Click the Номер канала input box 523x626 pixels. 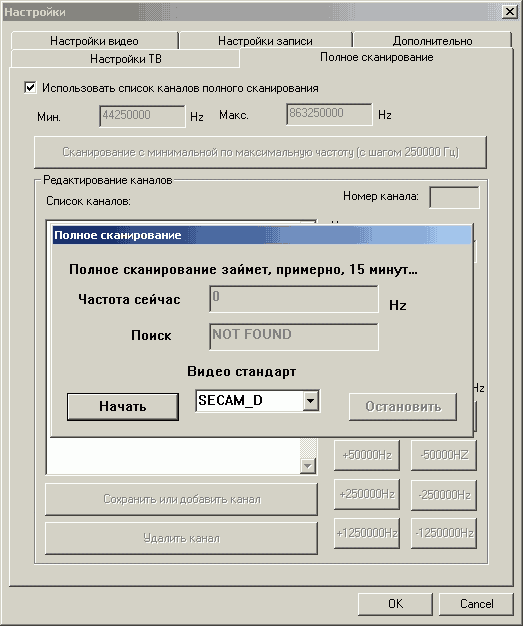(454, 197)
